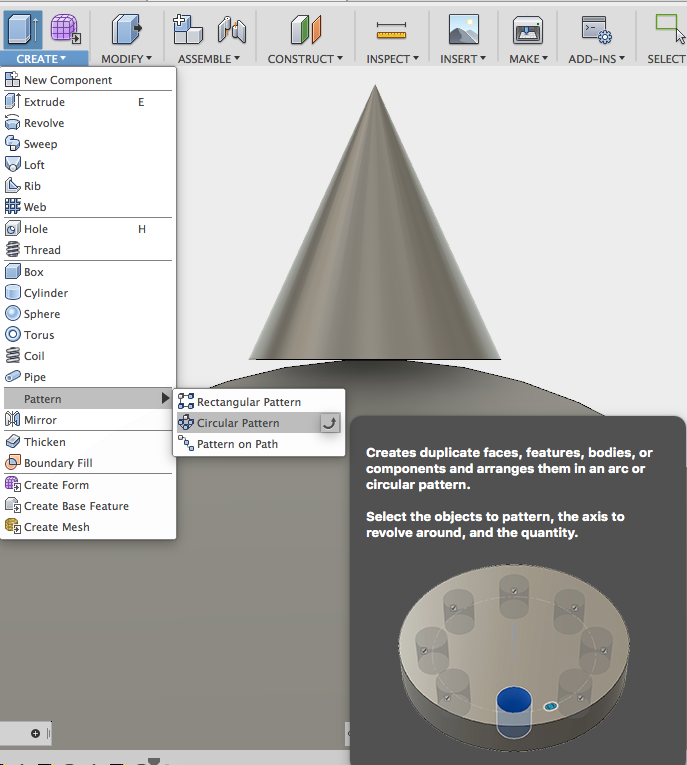Click the Create solid box icon in toolbar

(22, 29)
